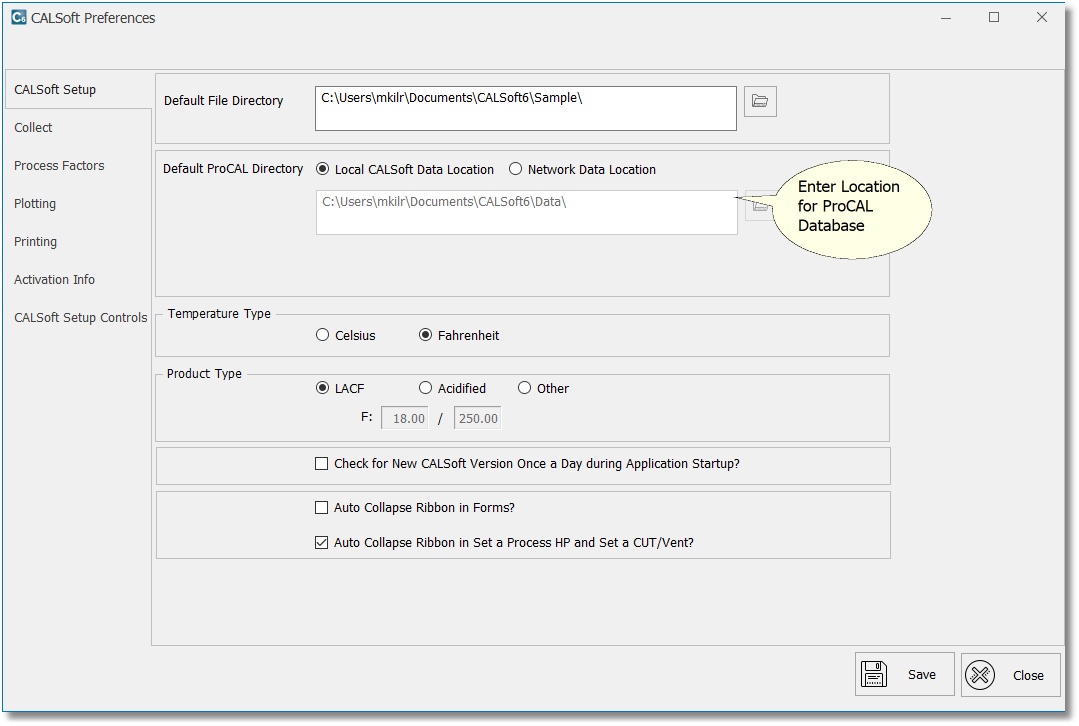Click the Save button label
This screenshot has width=1079, height=726.
[x=921, y=675]
